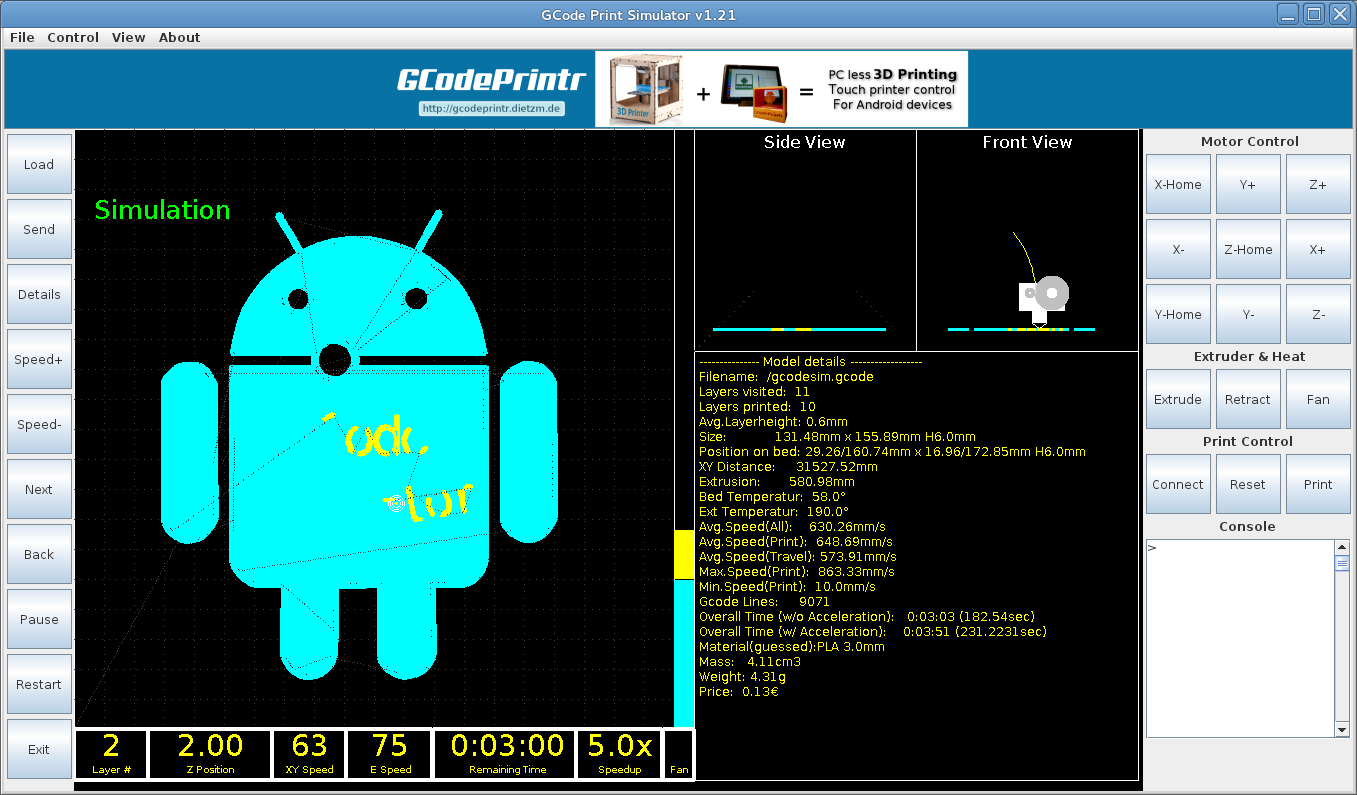The width and height of the screenshot is (1357, 795).
Task: Show model Details
Action: (x=39, y=294)
